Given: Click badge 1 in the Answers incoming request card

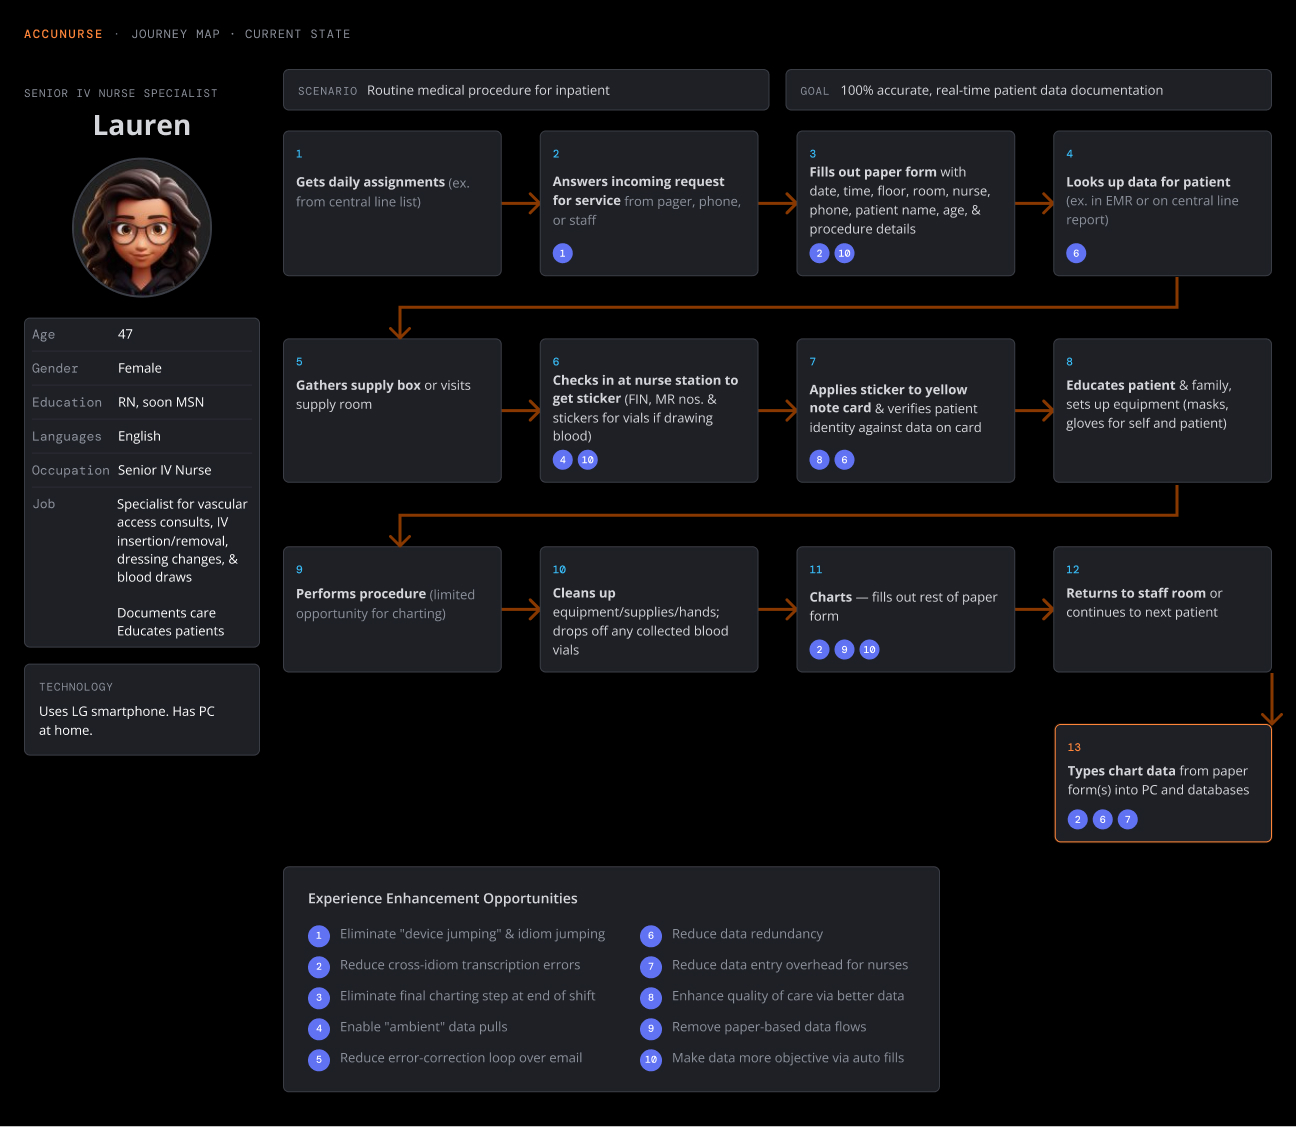Looking at the screenshot, I should [562, 254].
